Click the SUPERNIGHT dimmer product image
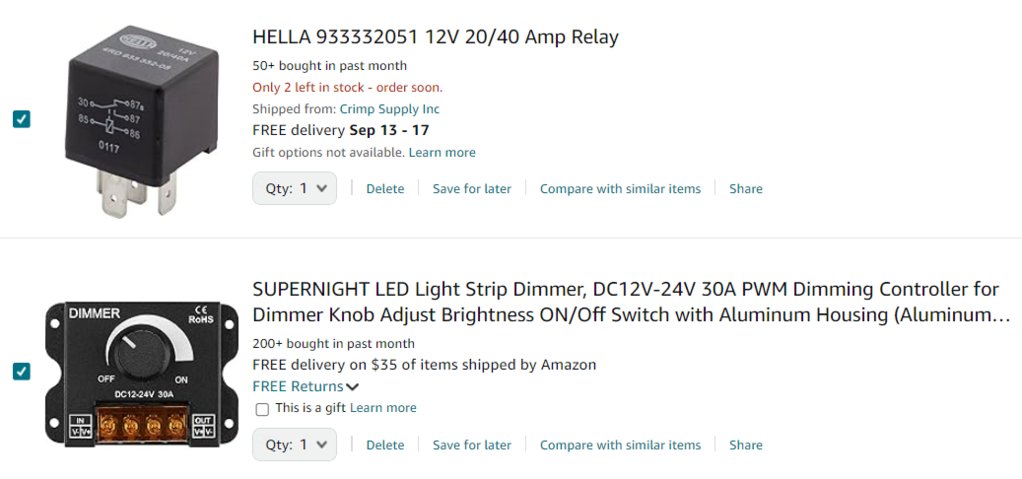The width and height of the screenshot is (1022, 479). pyautogui.click(x=141, y=373)
